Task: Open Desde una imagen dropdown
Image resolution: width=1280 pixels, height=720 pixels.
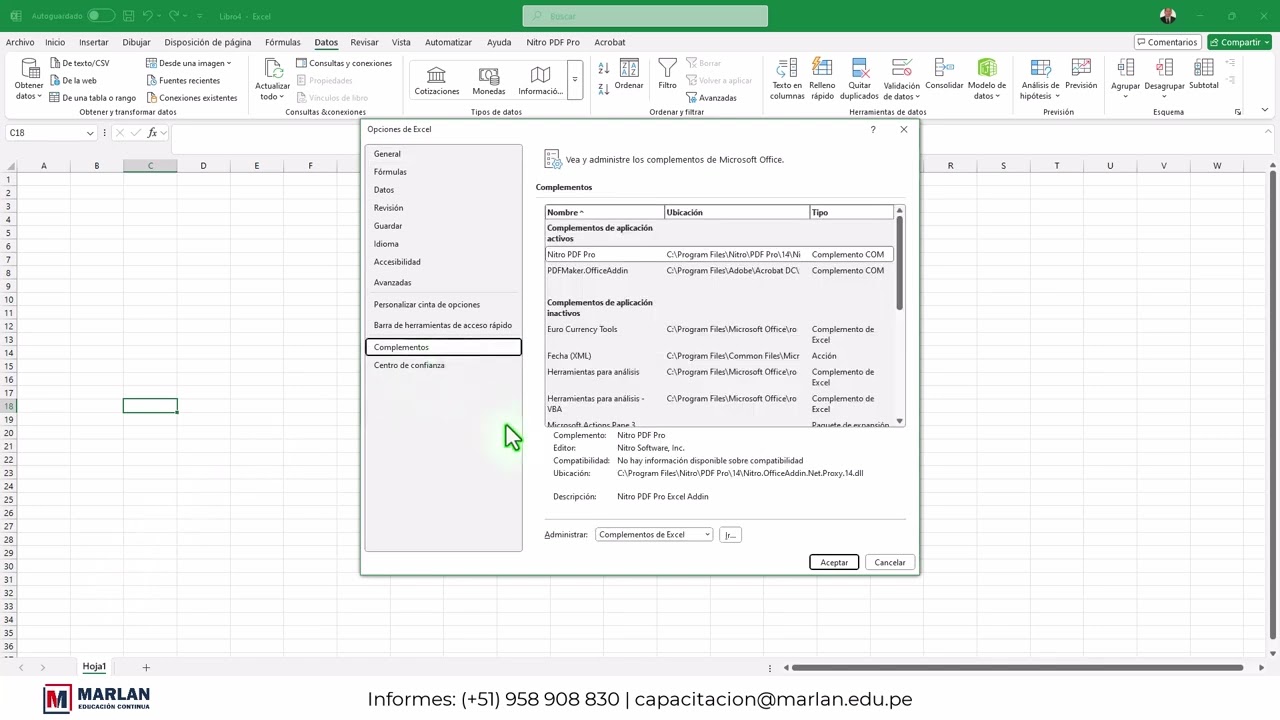Action: 189,63
